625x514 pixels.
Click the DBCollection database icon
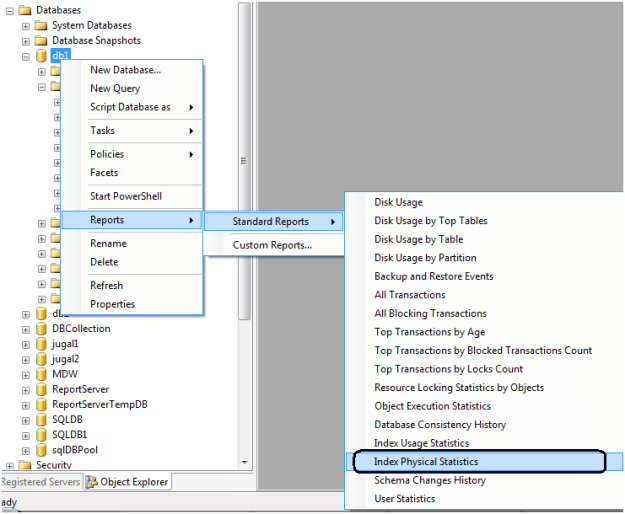point(41,328)
